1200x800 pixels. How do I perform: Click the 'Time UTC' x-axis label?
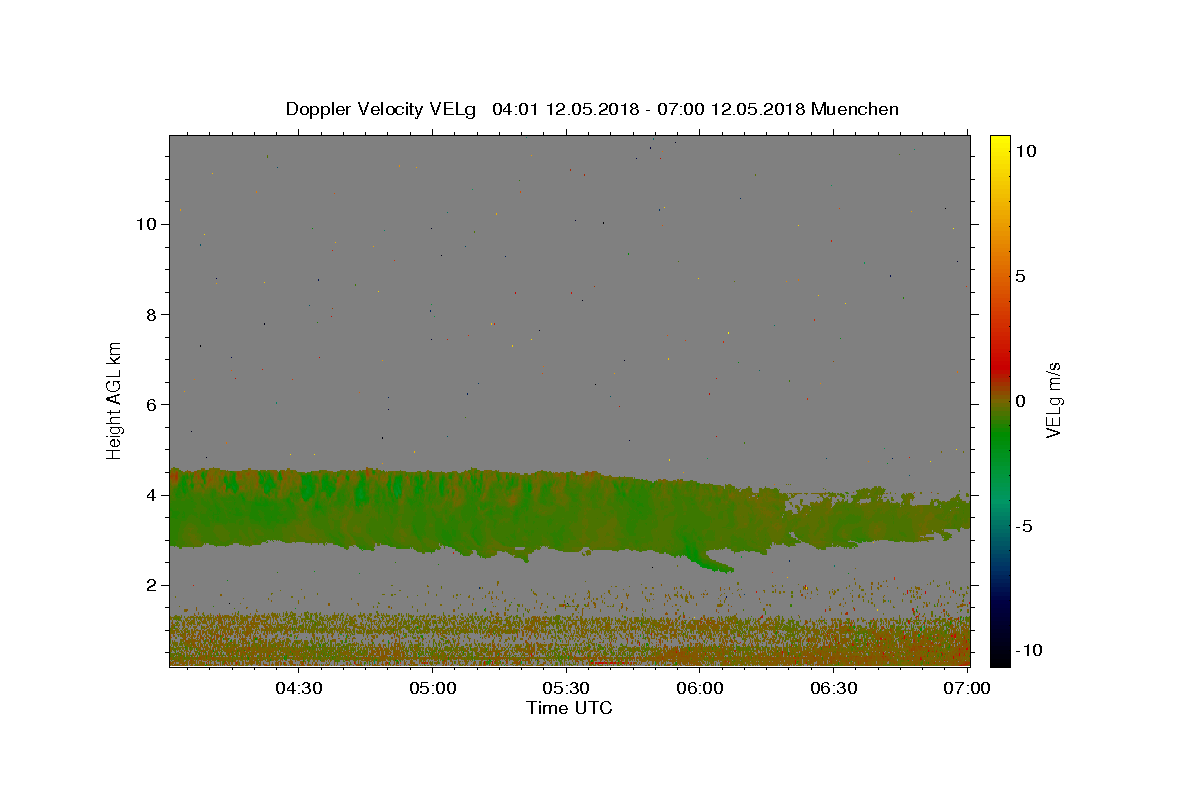click(569, 708)
